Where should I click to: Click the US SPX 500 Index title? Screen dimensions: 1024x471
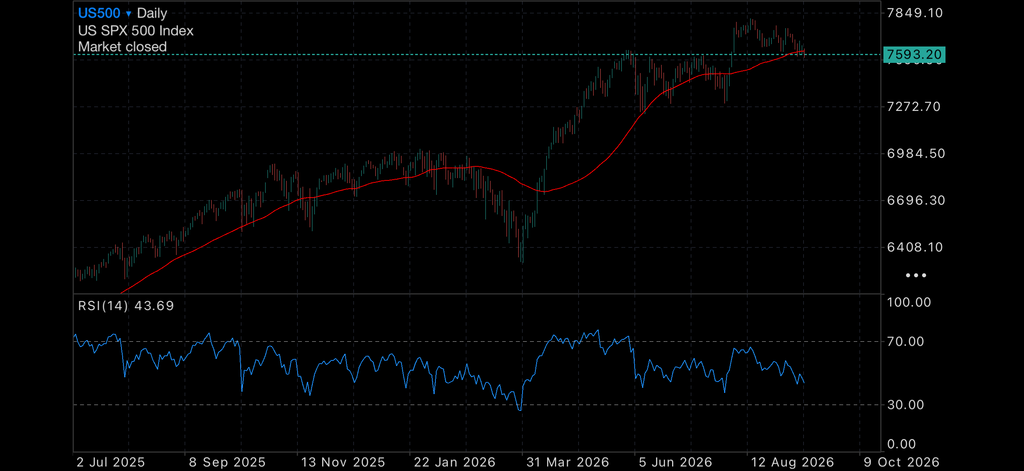[135, 30]
